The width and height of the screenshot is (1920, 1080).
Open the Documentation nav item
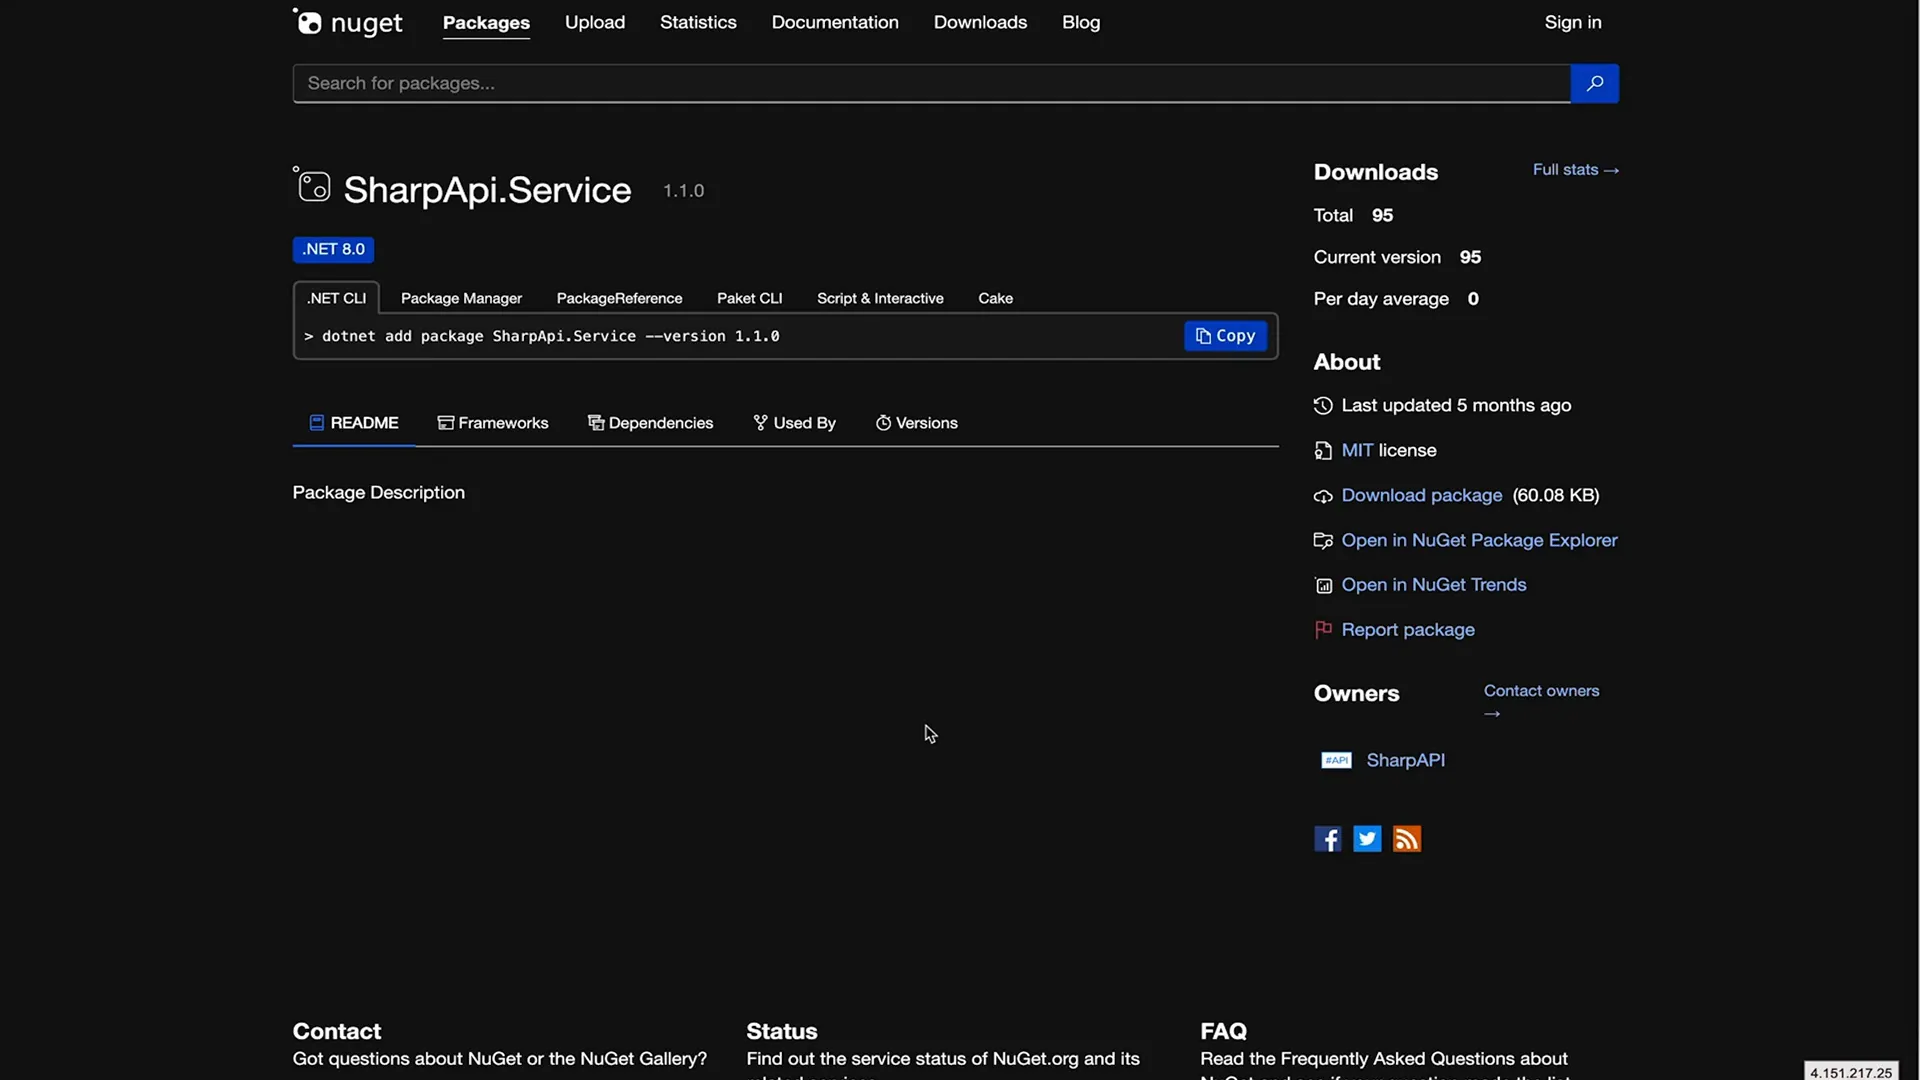tap(835, 22)
